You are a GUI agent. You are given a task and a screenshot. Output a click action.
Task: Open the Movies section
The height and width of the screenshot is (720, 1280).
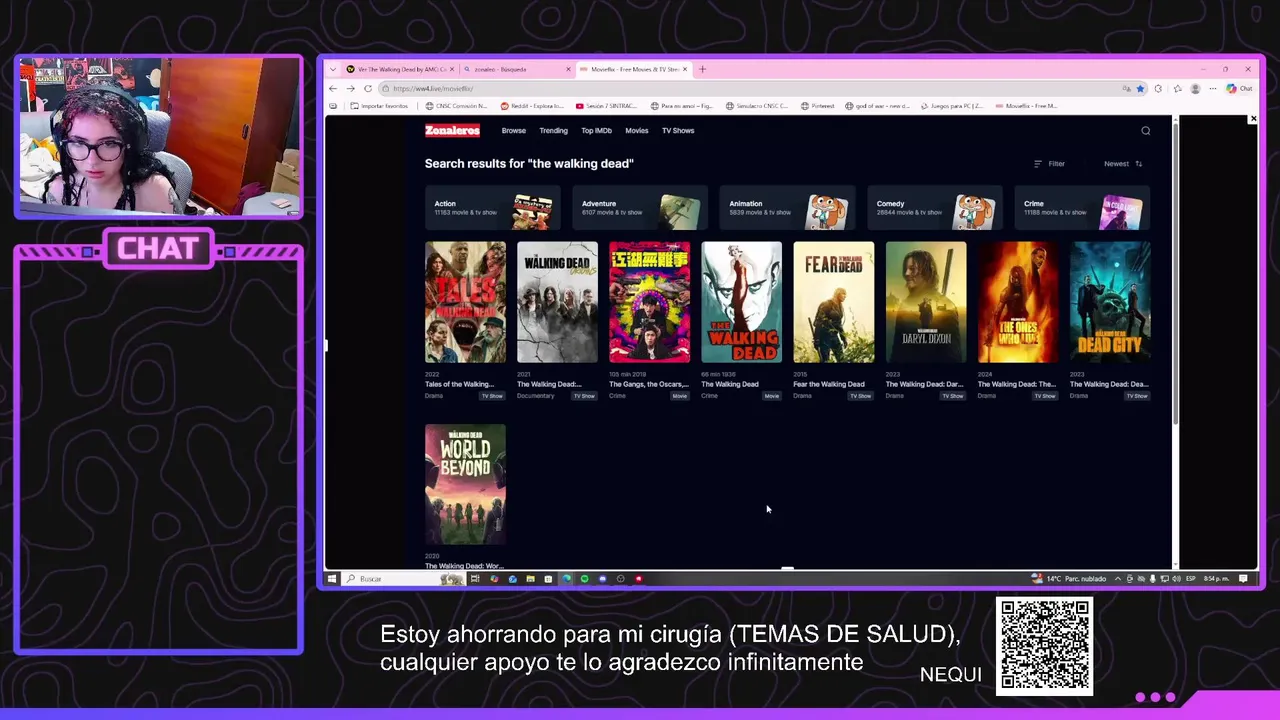637,130
